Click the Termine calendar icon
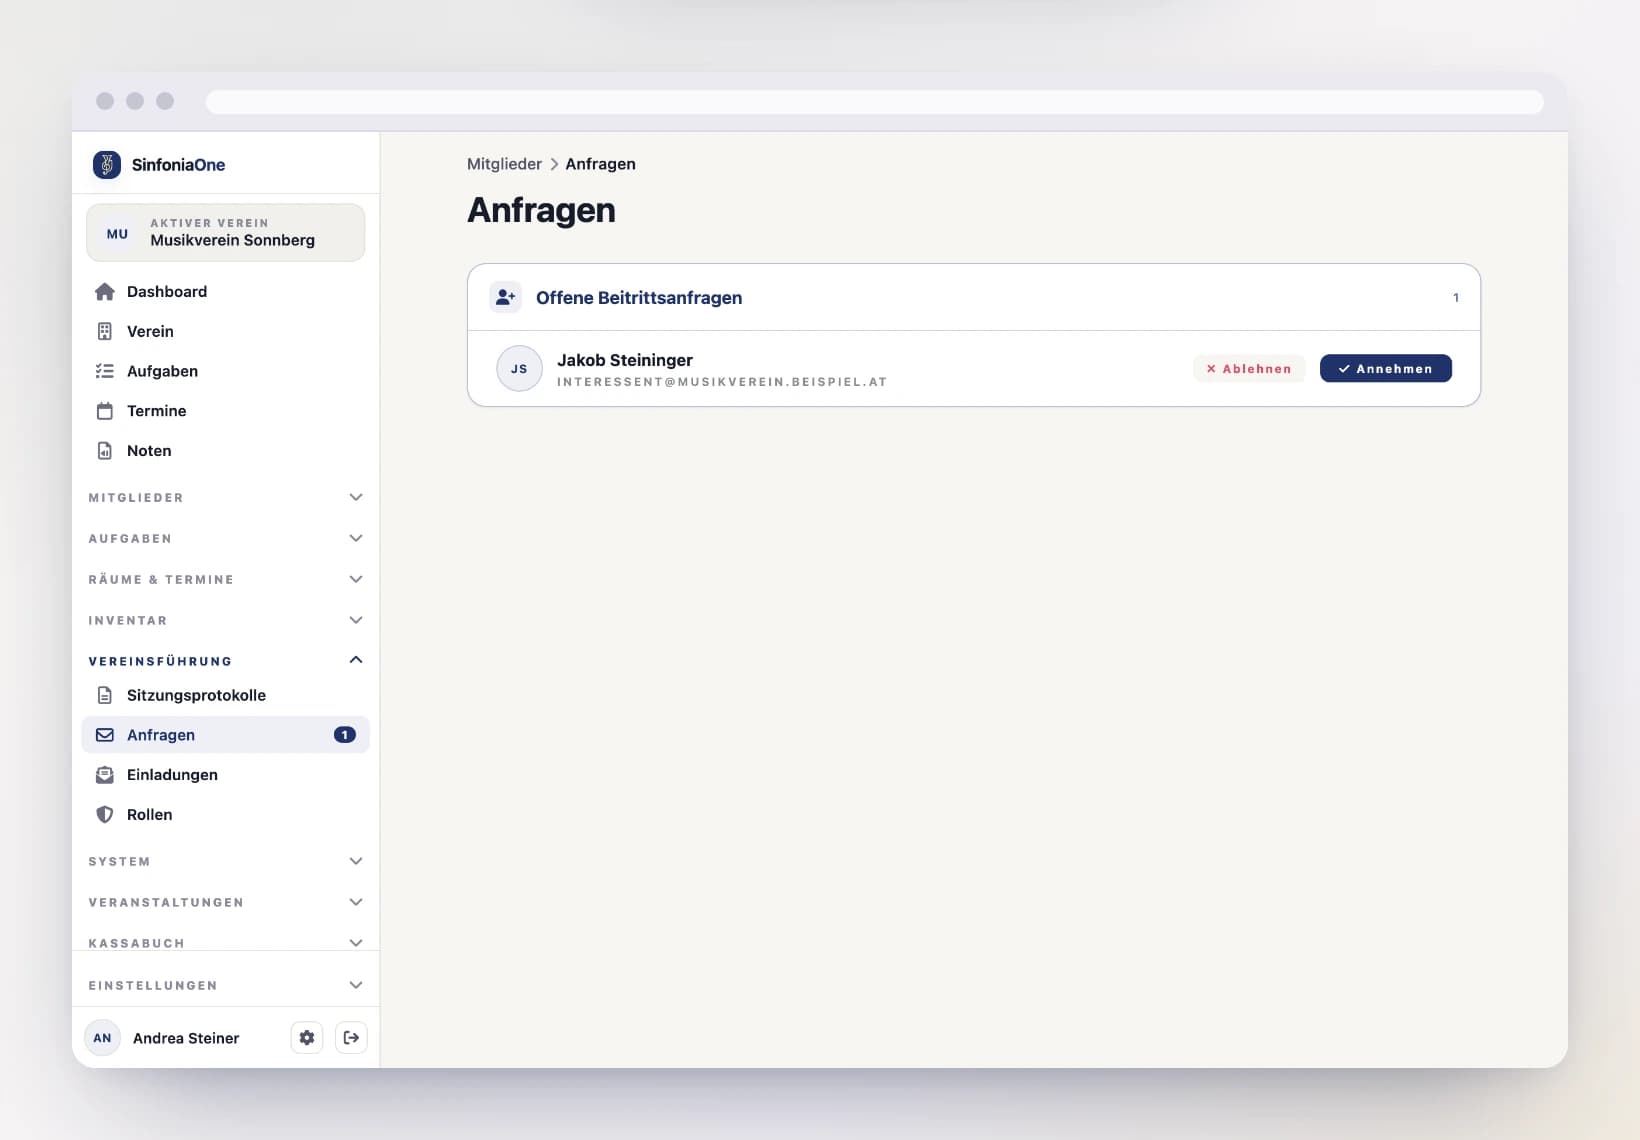Viewport: 1640px width, 1140px height. coord(105,411)
